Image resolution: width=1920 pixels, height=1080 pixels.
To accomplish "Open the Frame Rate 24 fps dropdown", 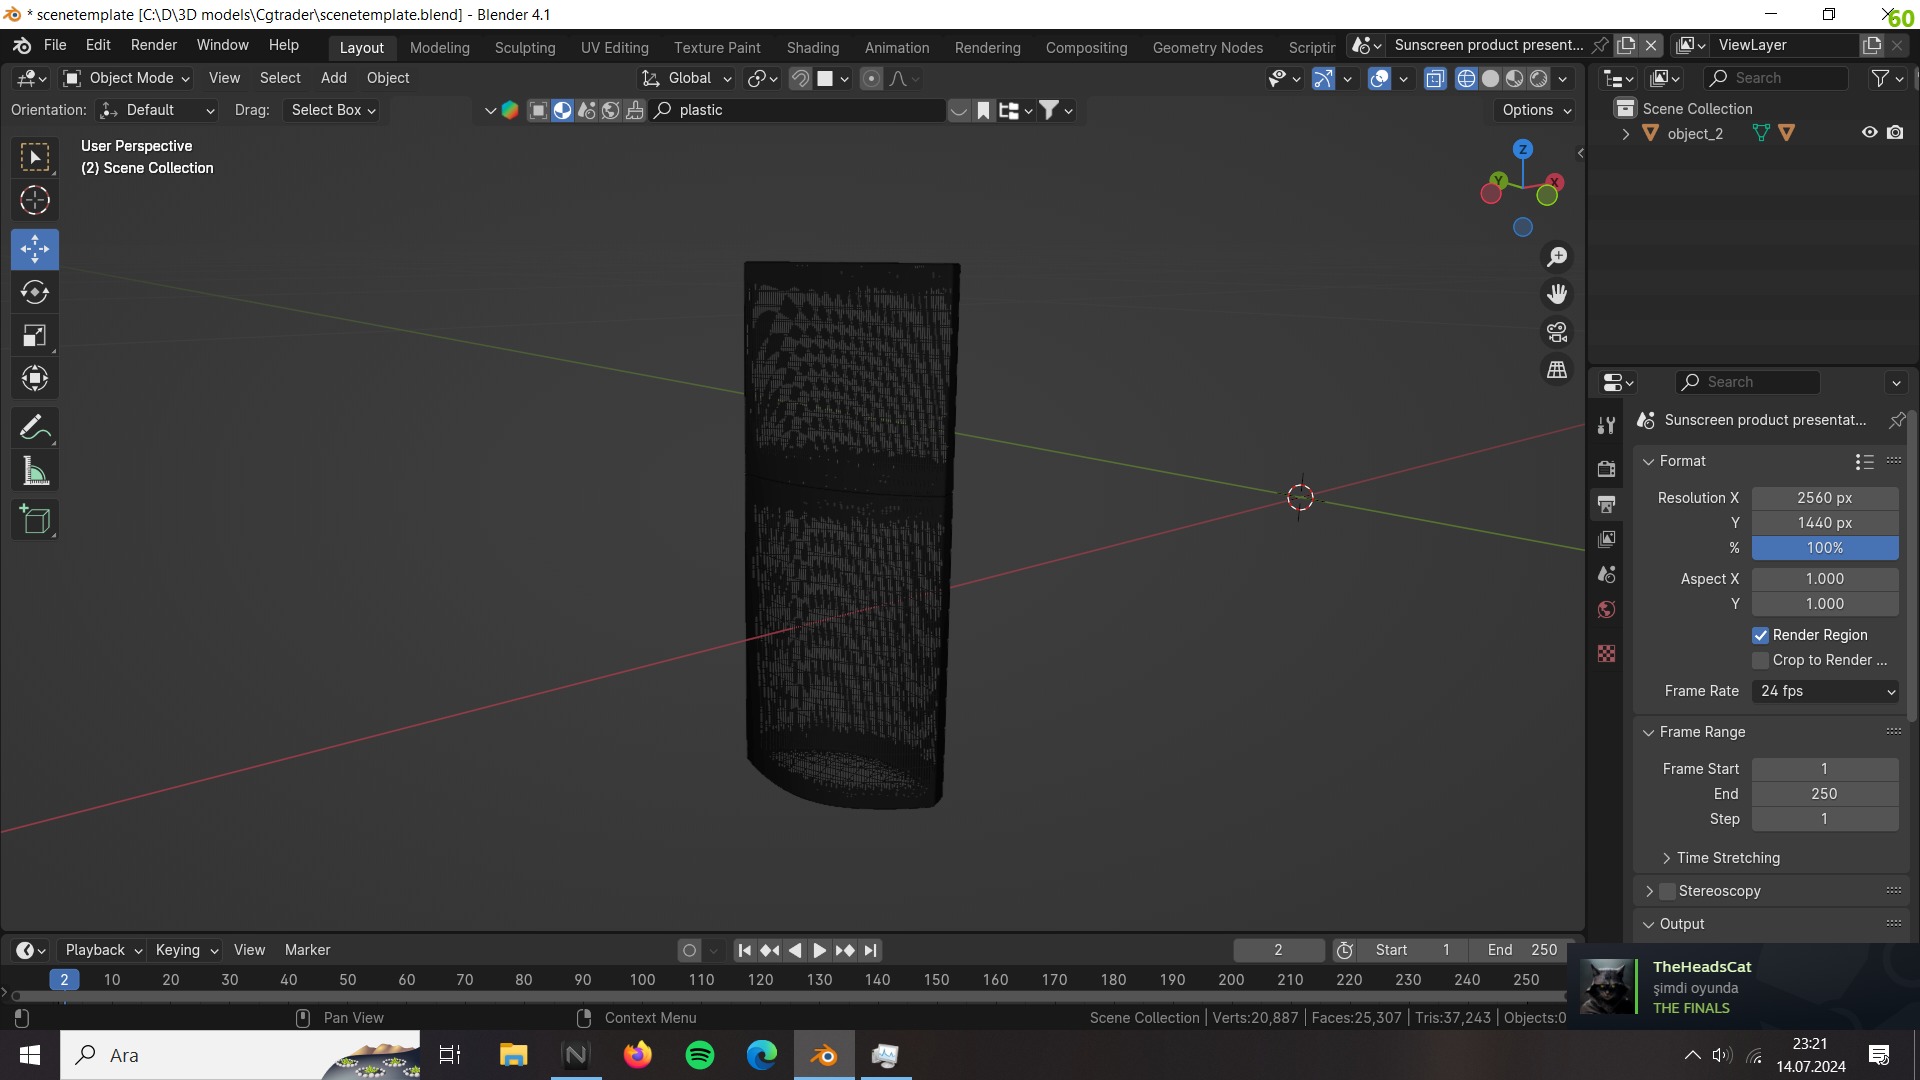I will click(x=1825, y=691).
